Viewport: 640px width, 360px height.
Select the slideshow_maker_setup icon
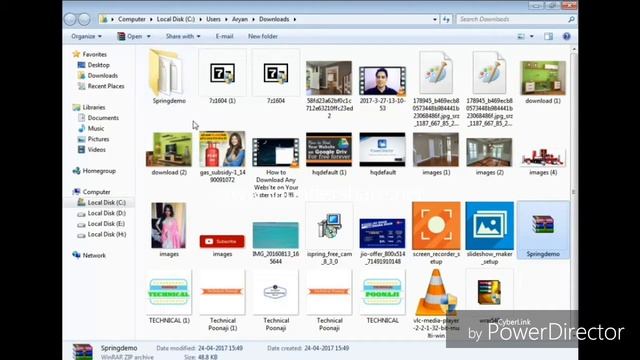(x=489, y=225)
